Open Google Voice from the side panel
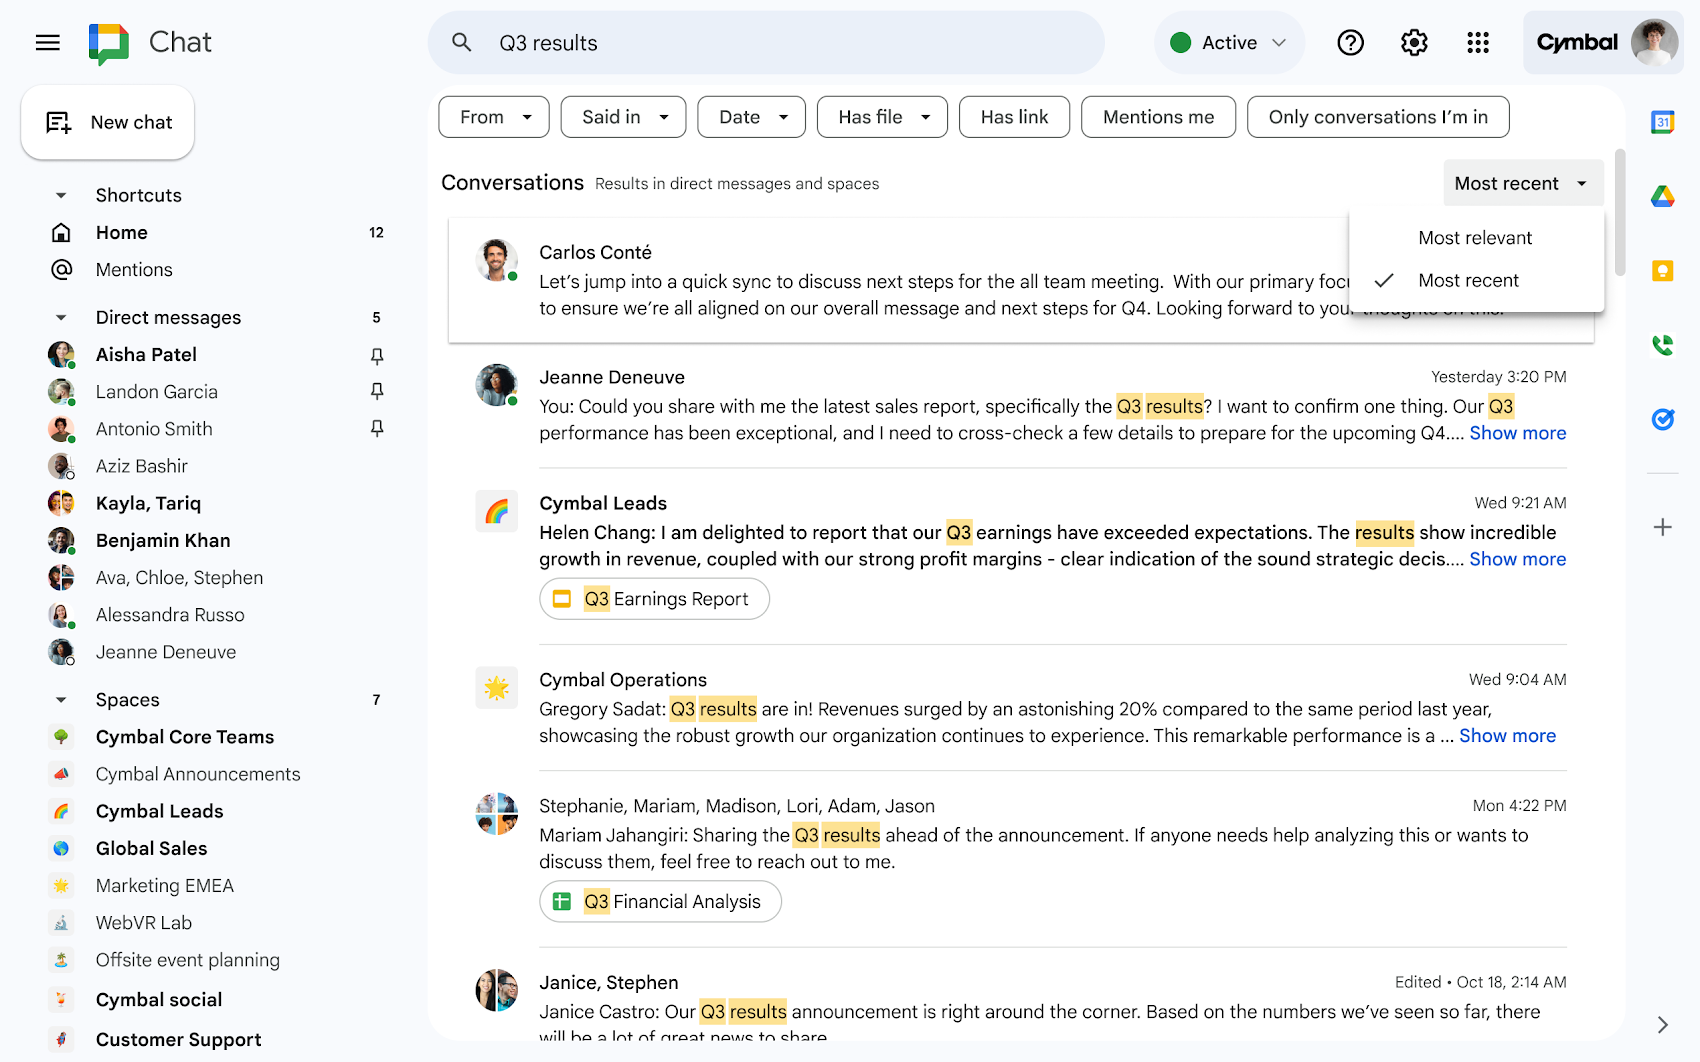1700x1062 pixels. pos(1662,345)
